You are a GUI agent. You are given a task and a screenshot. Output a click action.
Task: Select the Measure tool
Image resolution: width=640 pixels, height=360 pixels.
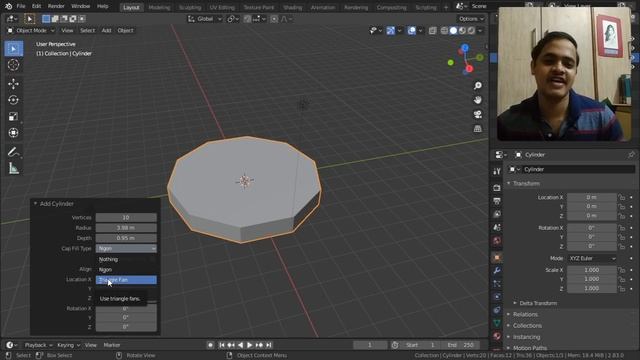coord(13,168)
